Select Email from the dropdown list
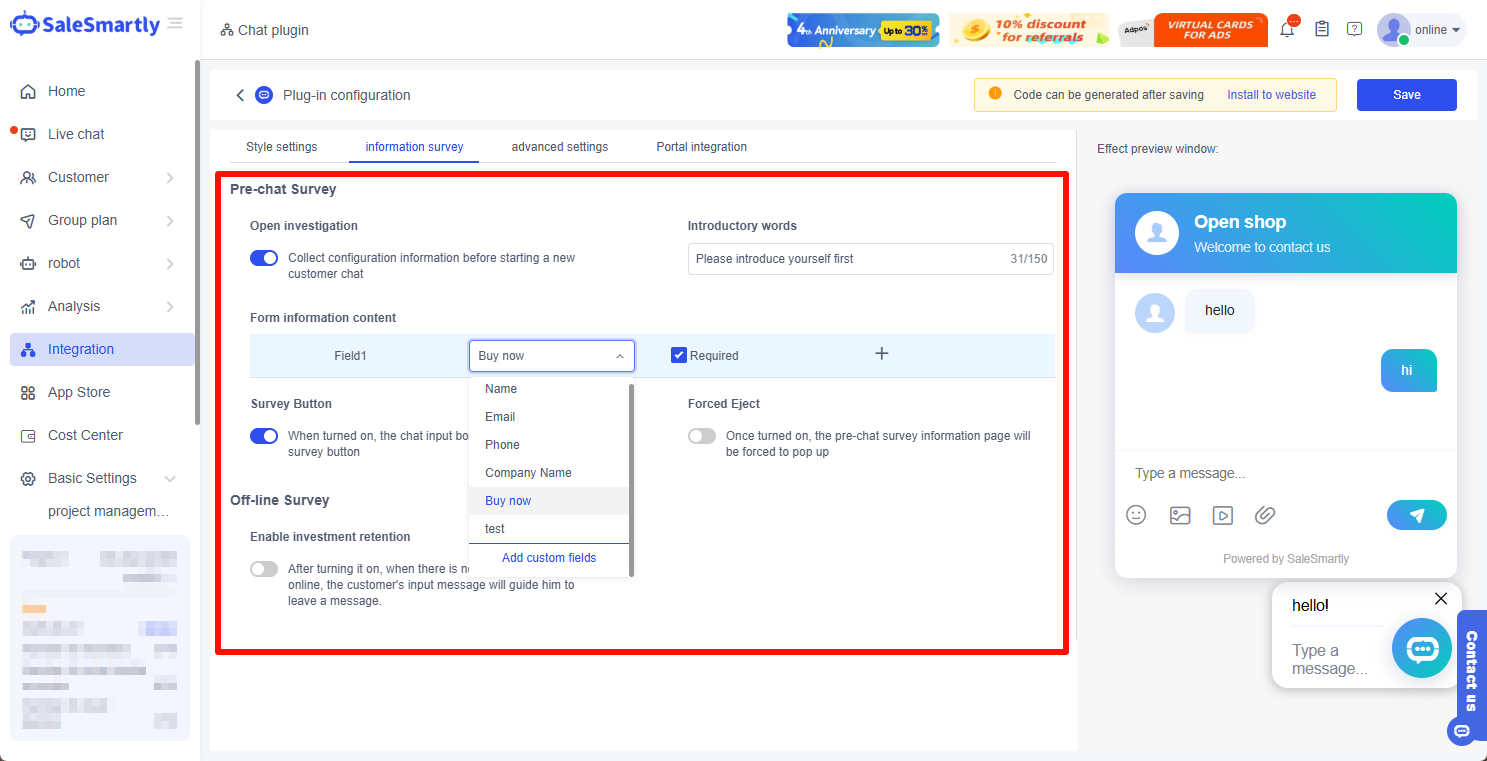 click(500, 417)
